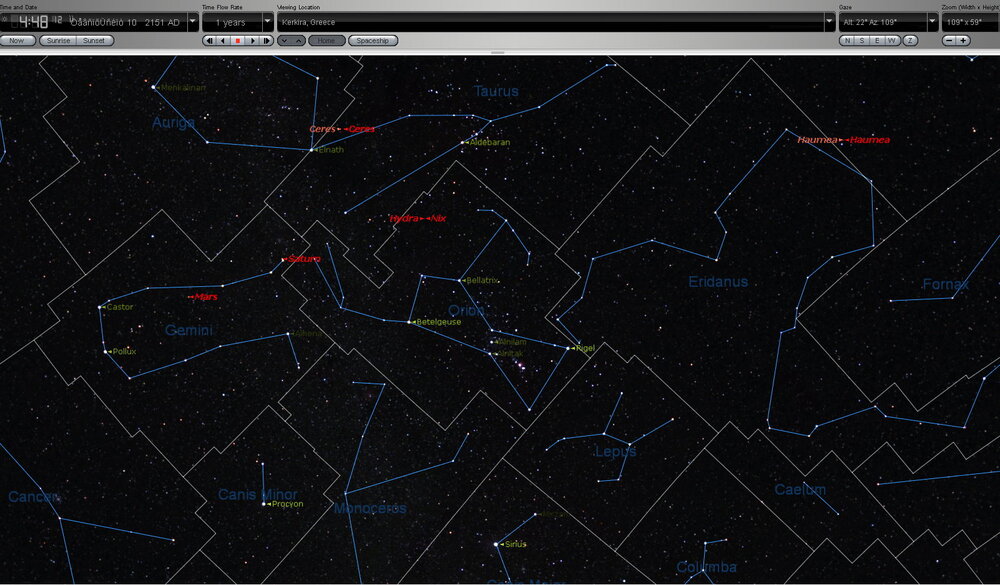Viewport: 1000px width, 585px height.
Task: Step time forward one increment
Action: pyautogui.click(x=266, y=41)
